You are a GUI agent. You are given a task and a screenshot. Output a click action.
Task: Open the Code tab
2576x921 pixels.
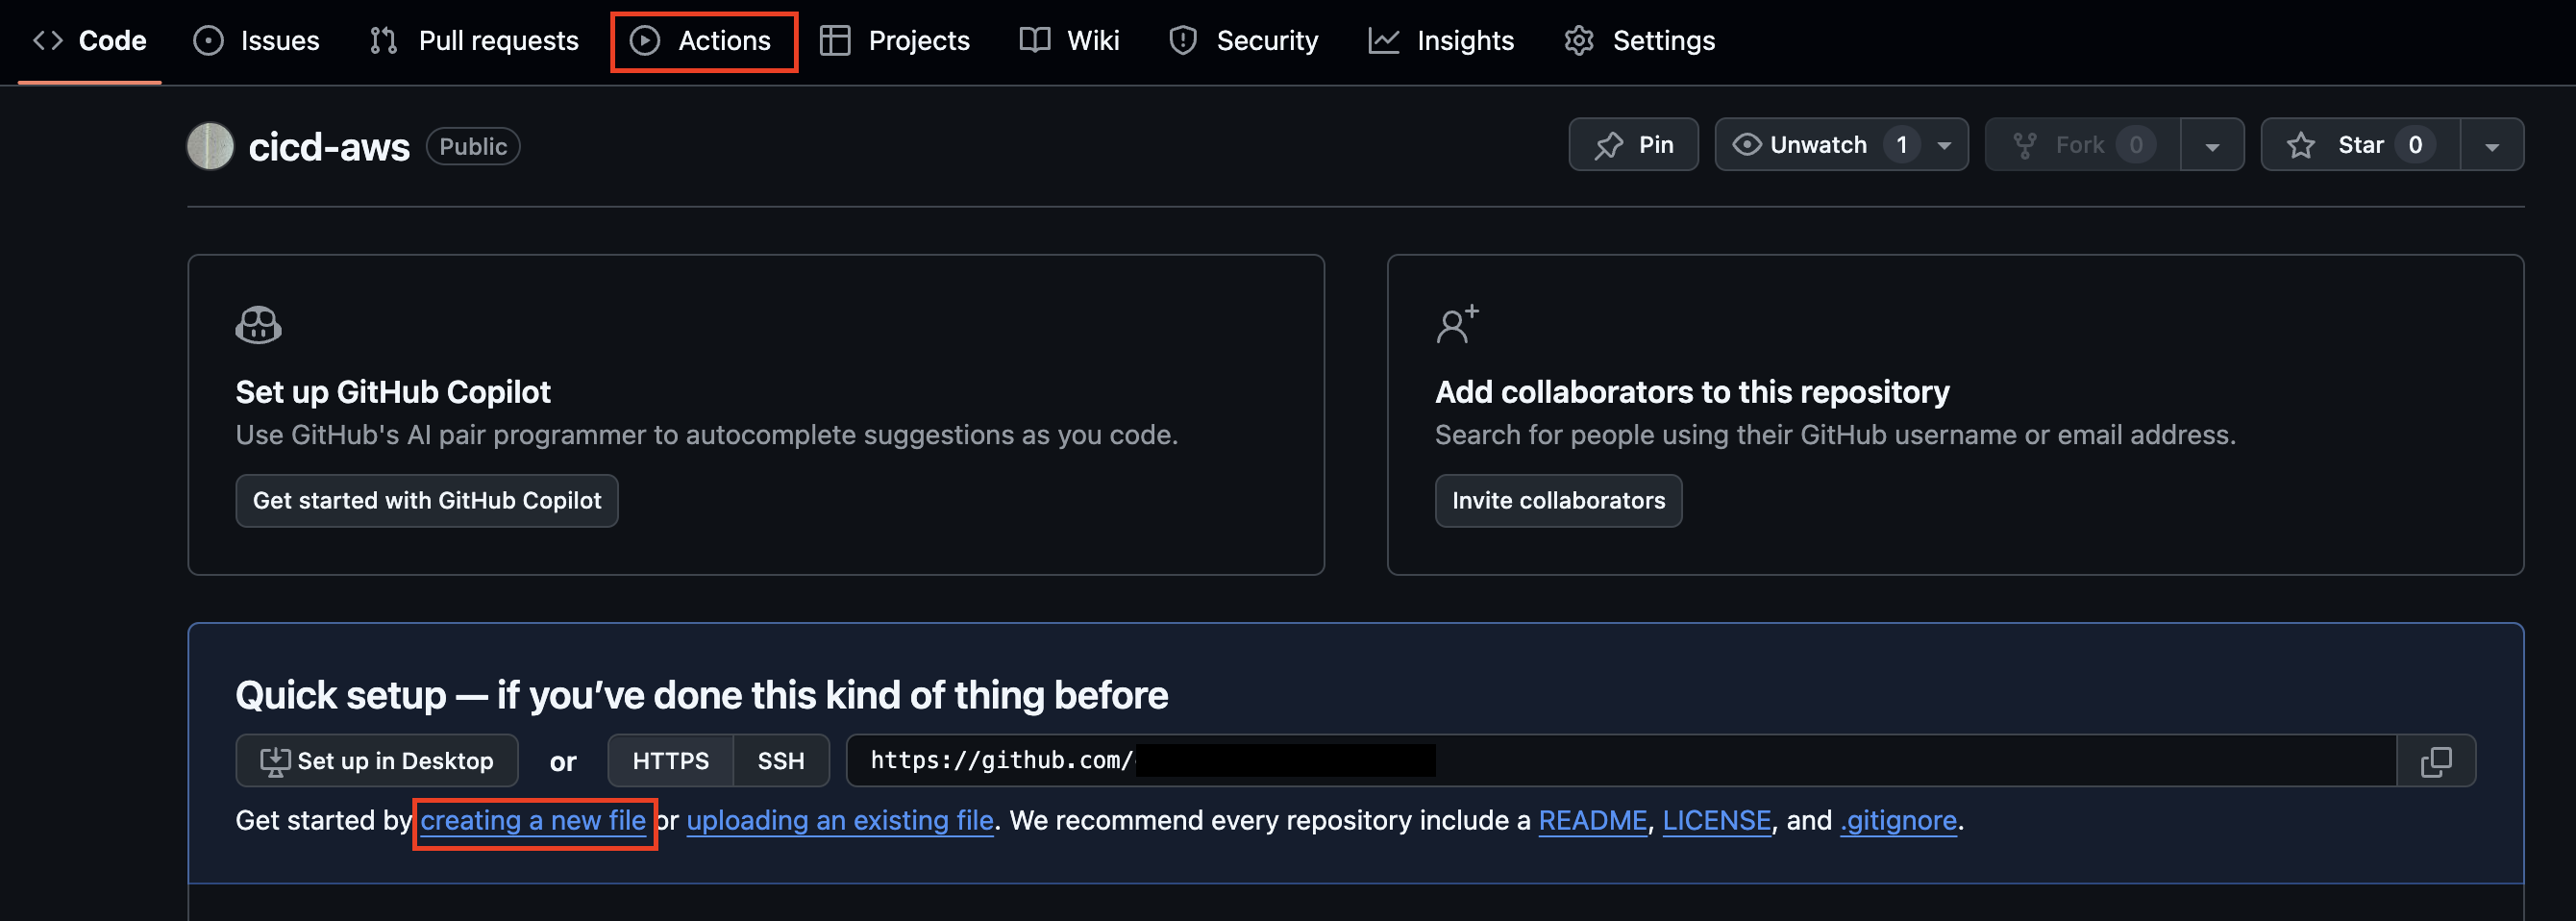tap(90, 40)
